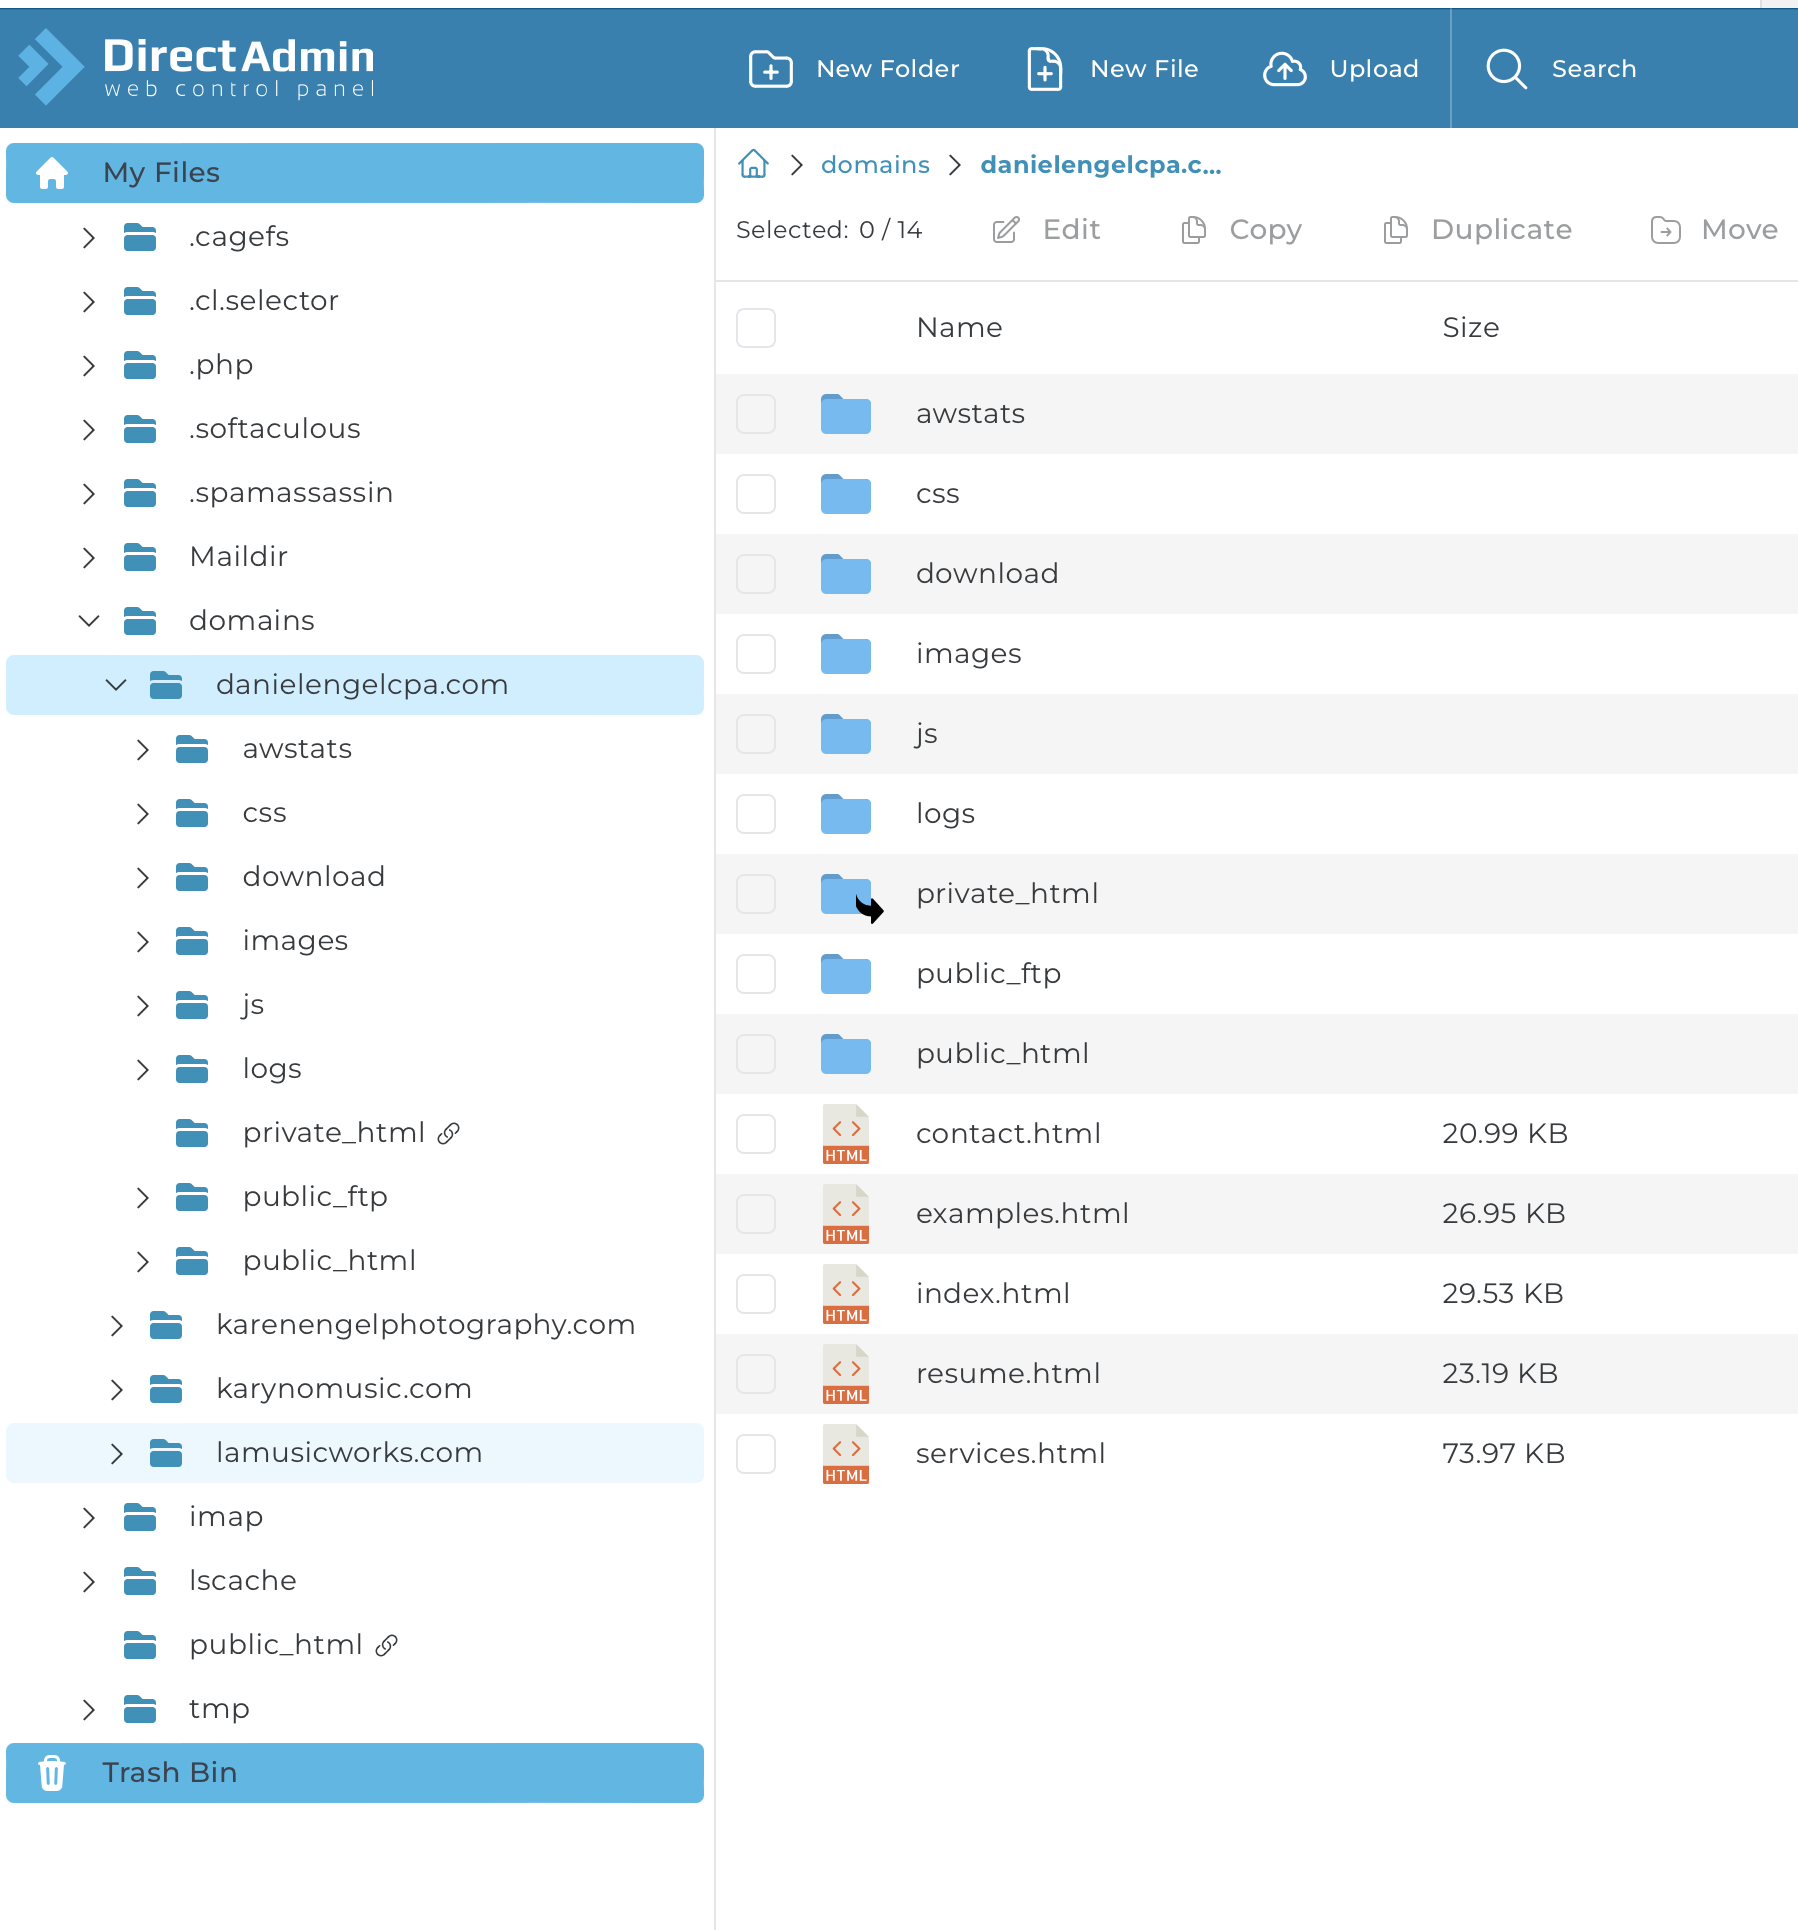Click the New Folder icon
This screenshot has width=1798, height=1930.
770,69
